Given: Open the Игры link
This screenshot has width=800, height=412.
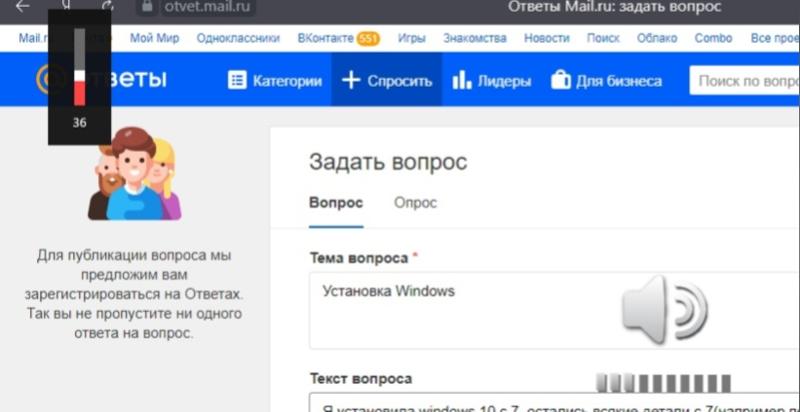Looking at the screenshot, I should (412, 38).
